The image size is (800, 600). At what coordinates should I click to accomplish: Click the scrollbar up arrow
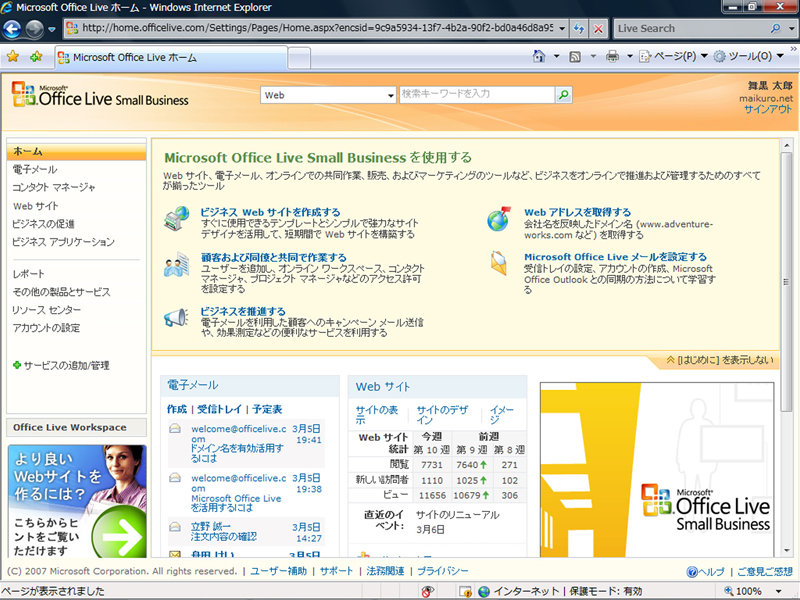coord(786,145)
